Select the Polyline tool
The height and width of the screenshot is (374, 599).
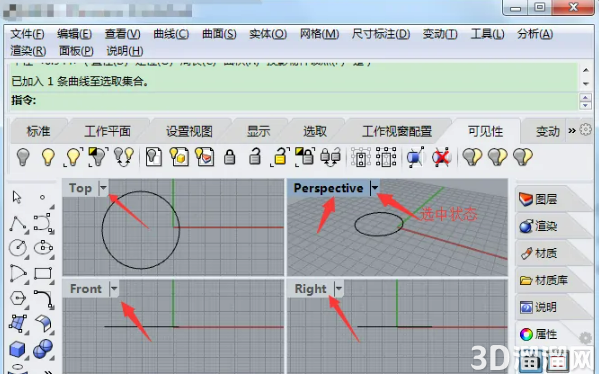point(18,224)
